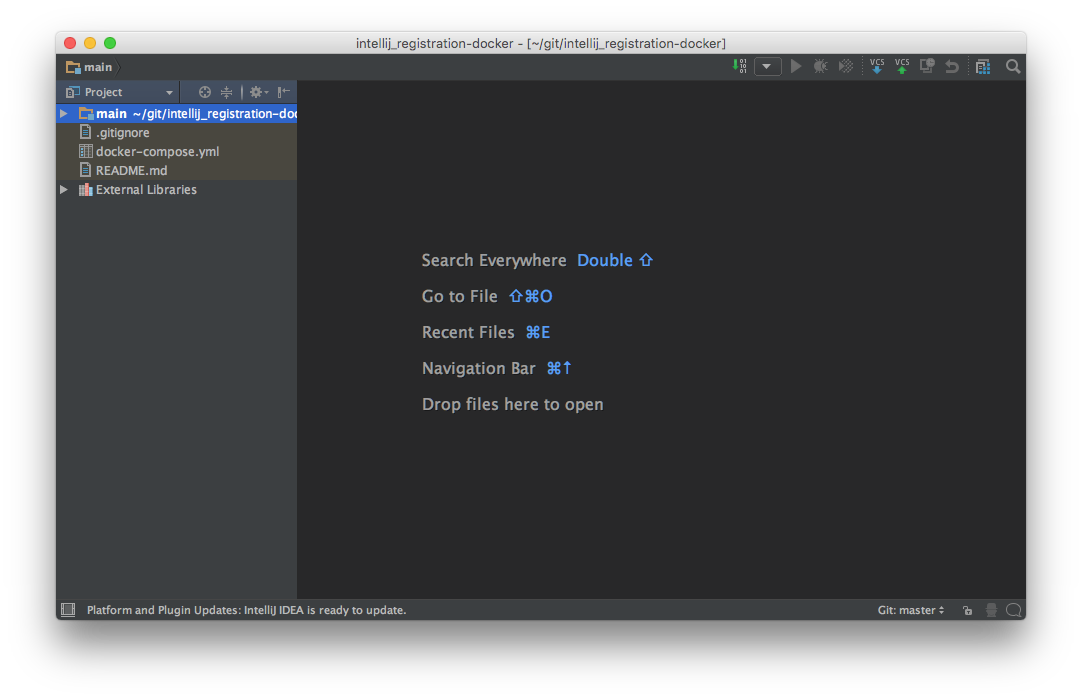Open the Project panel gear settings menu
1082x700 pixels.
[257, 92]
